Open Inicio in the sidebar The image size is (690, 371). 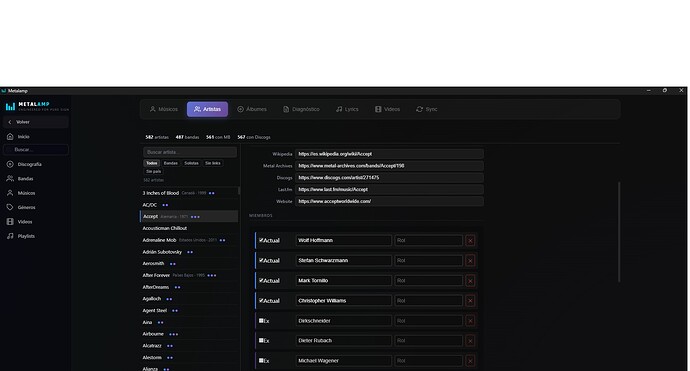pos(36,136)
